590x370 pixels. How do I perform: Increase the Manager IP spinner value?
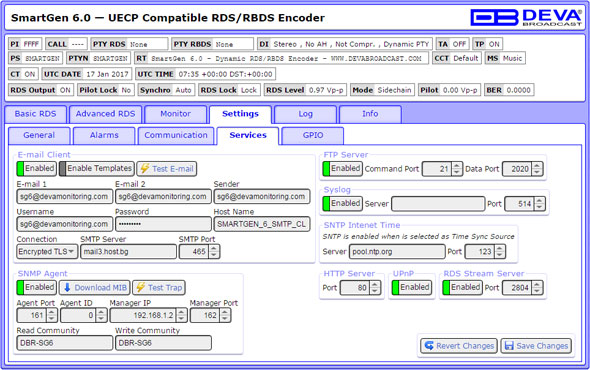pyautogui.click(x=181, y=312)
